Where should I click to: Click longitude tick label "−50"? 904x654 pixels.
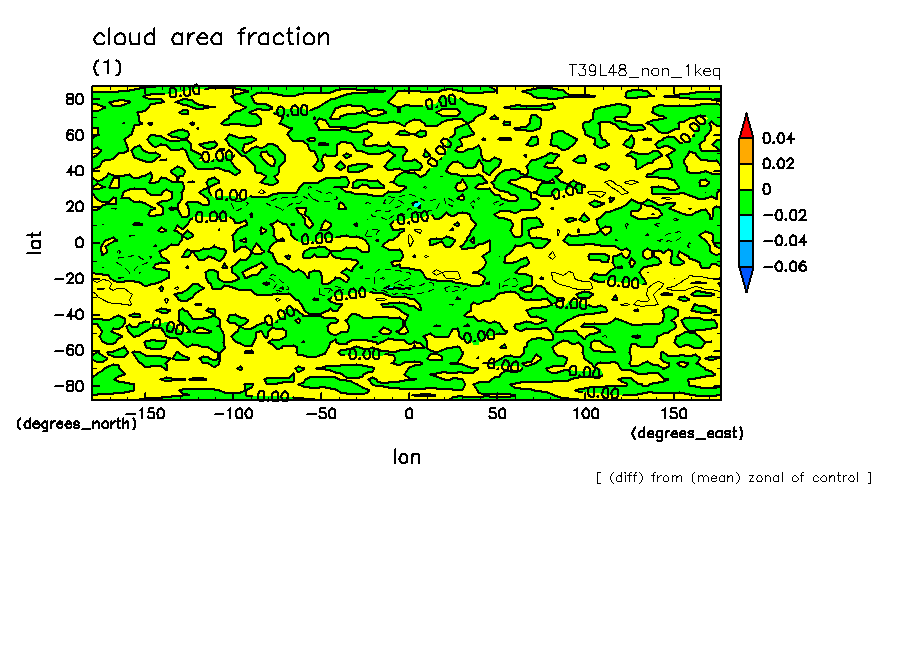321,414
